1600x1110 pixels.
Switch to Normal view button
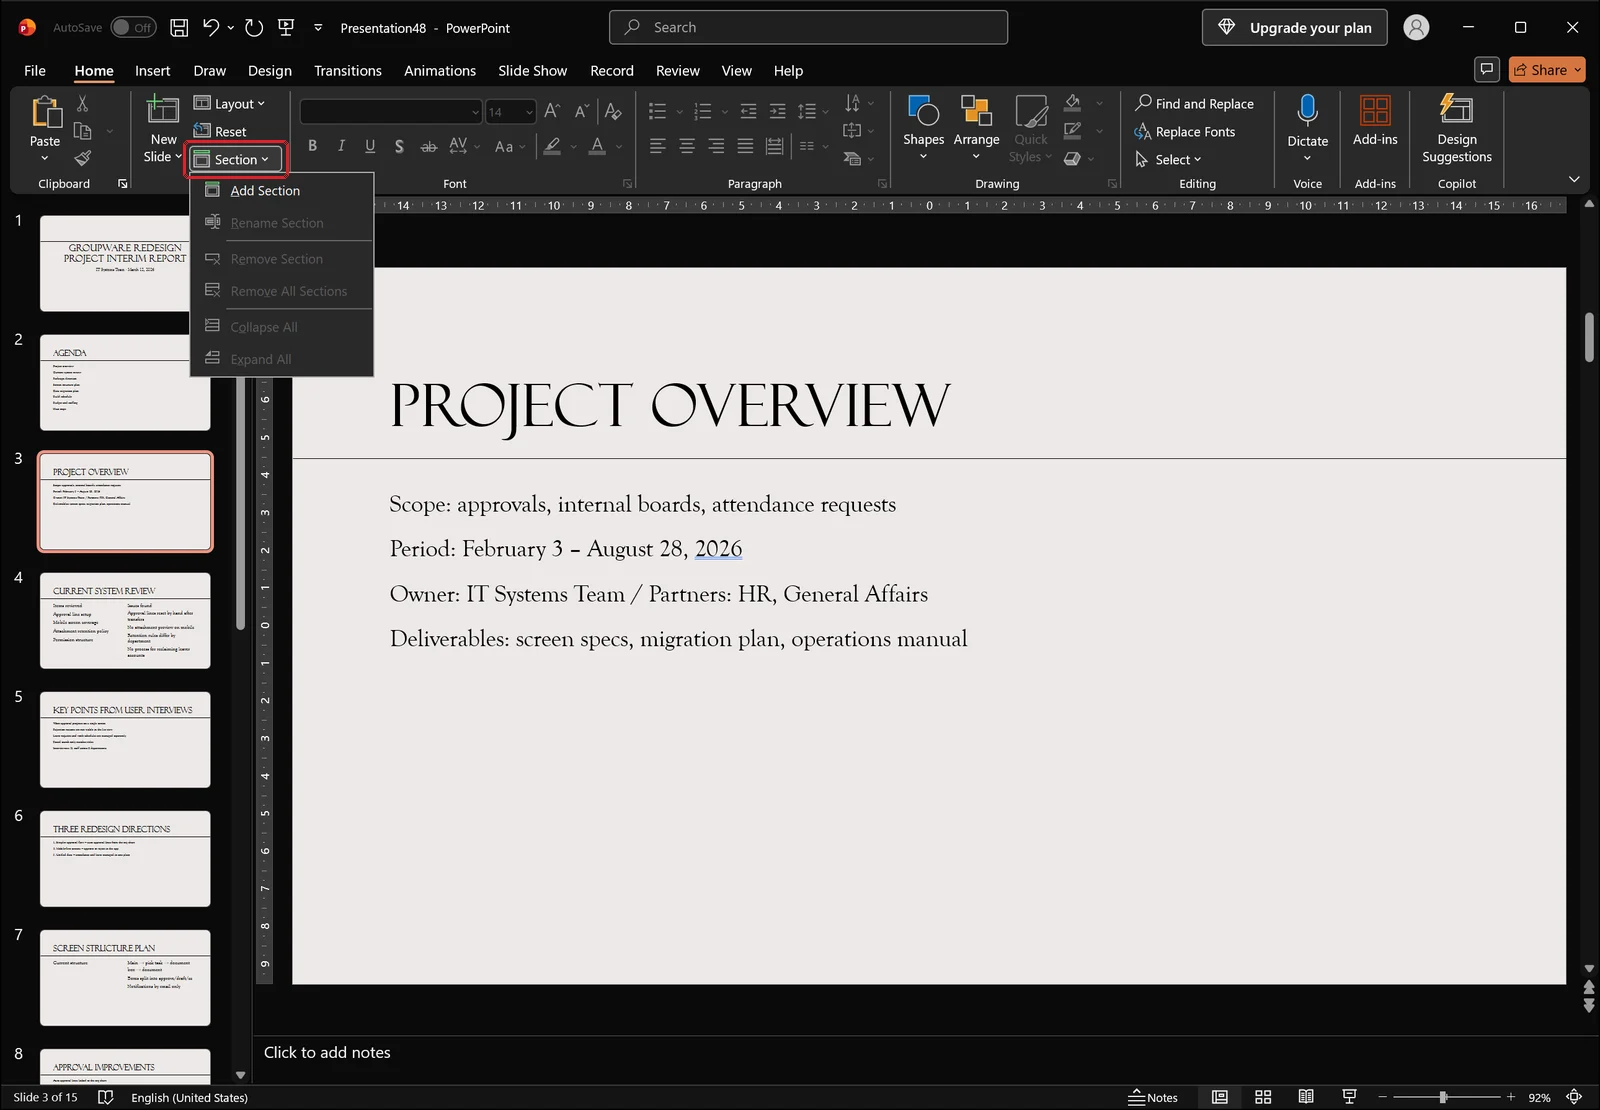(1220, 1097)
